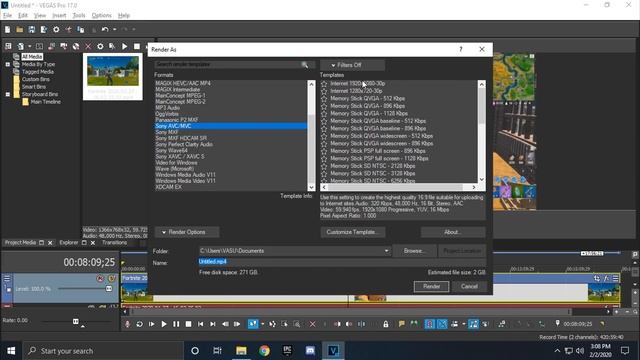This screenshot has width=640, height=360.
Task: Open Google Chrome from the taskbar
Action: [x=264, y=351]
